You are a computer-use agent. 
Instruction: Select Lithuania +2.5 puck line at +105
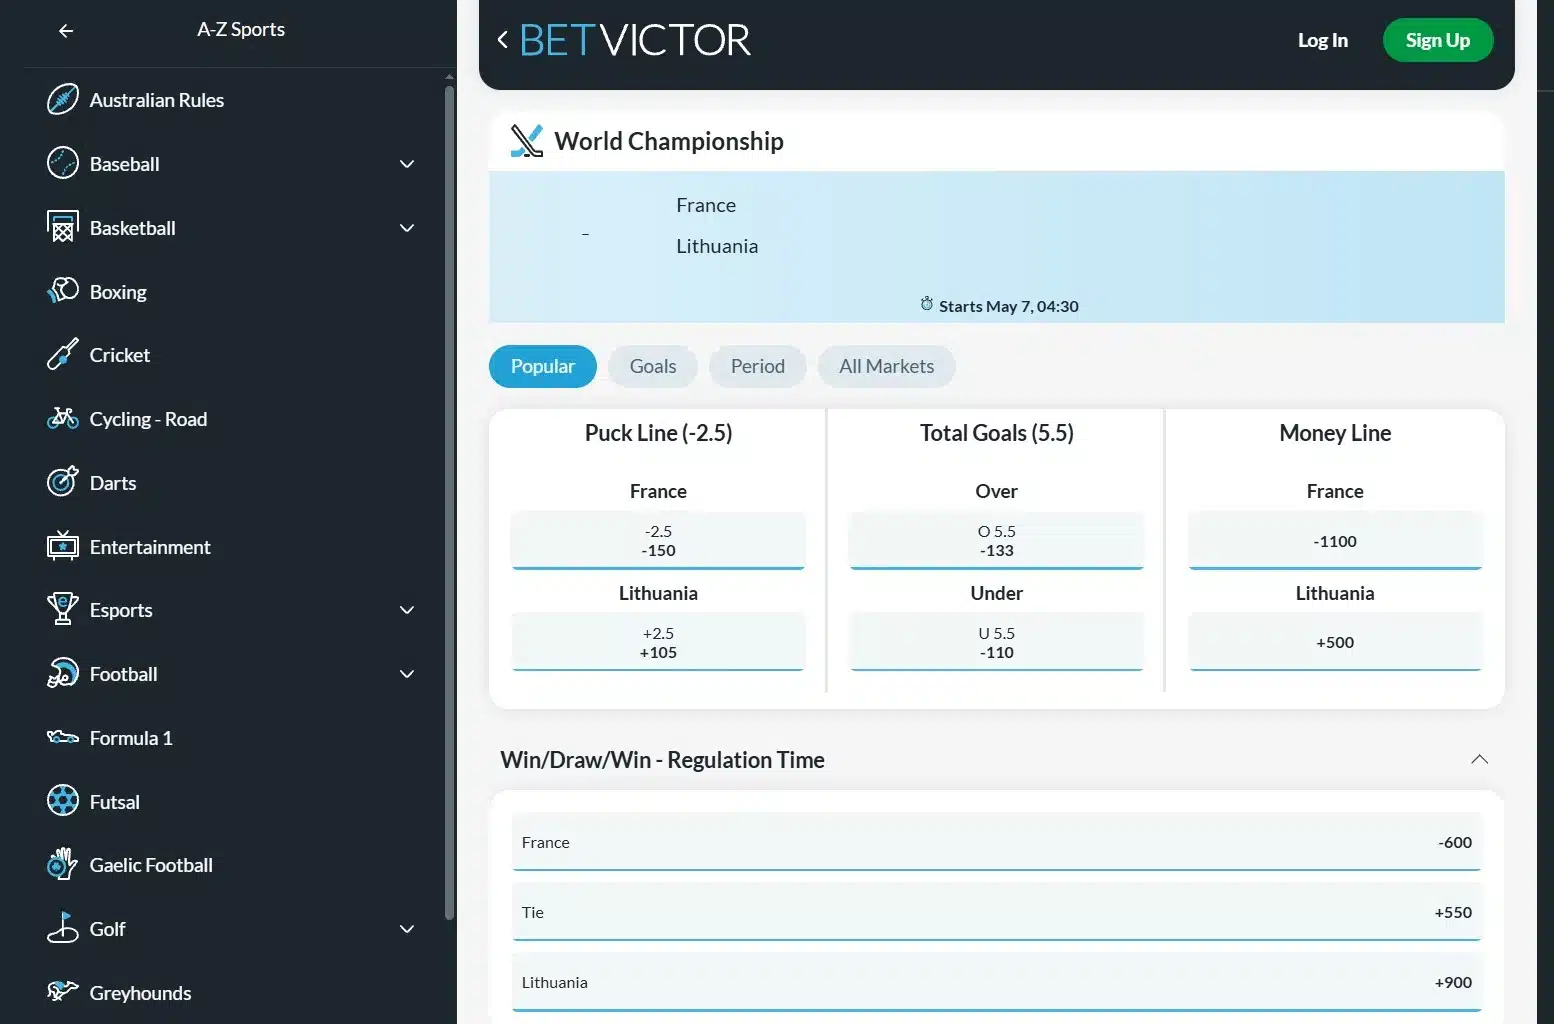(658, 642)
